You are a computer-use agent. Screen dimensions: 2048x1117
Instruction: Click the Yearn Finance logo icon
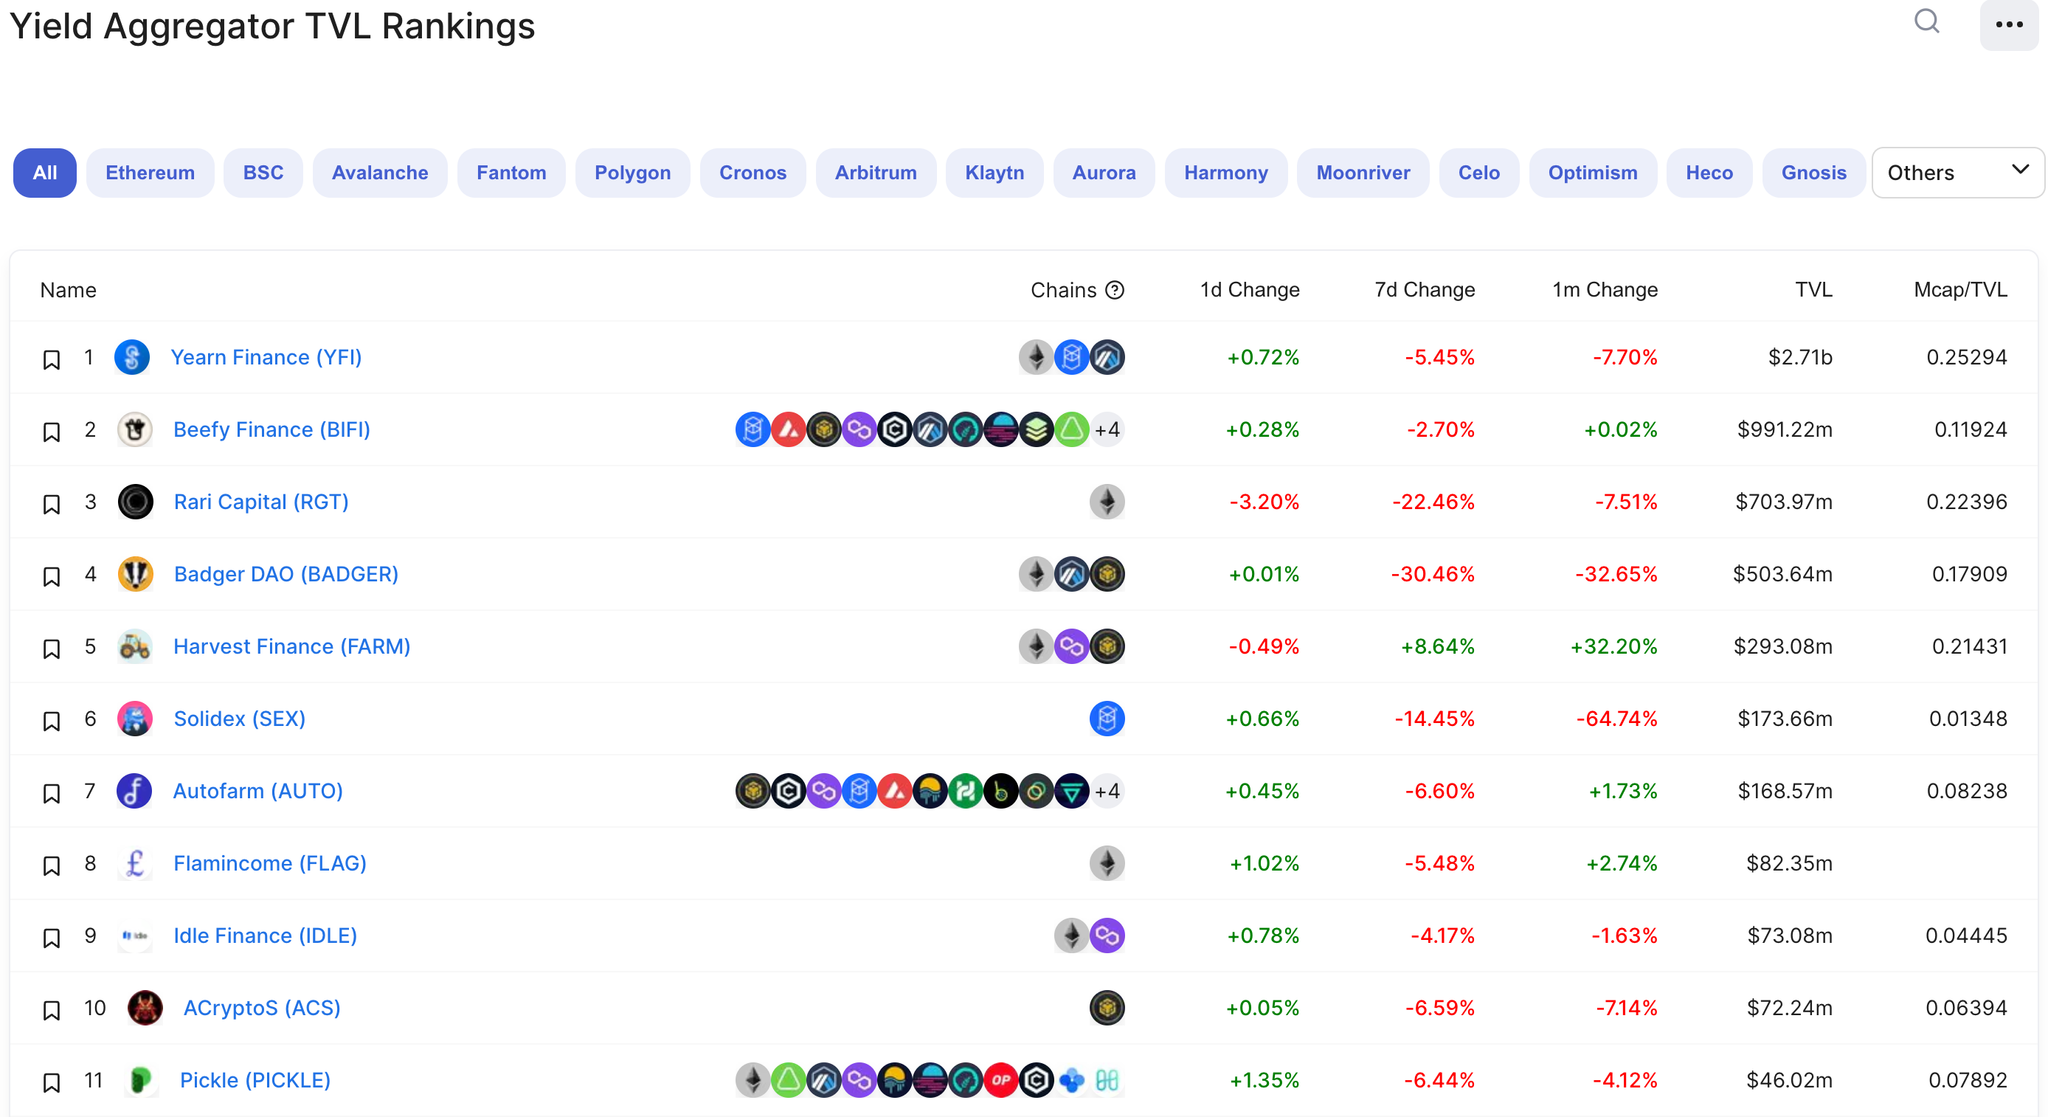pyautogui.click(x=132, y=357)
